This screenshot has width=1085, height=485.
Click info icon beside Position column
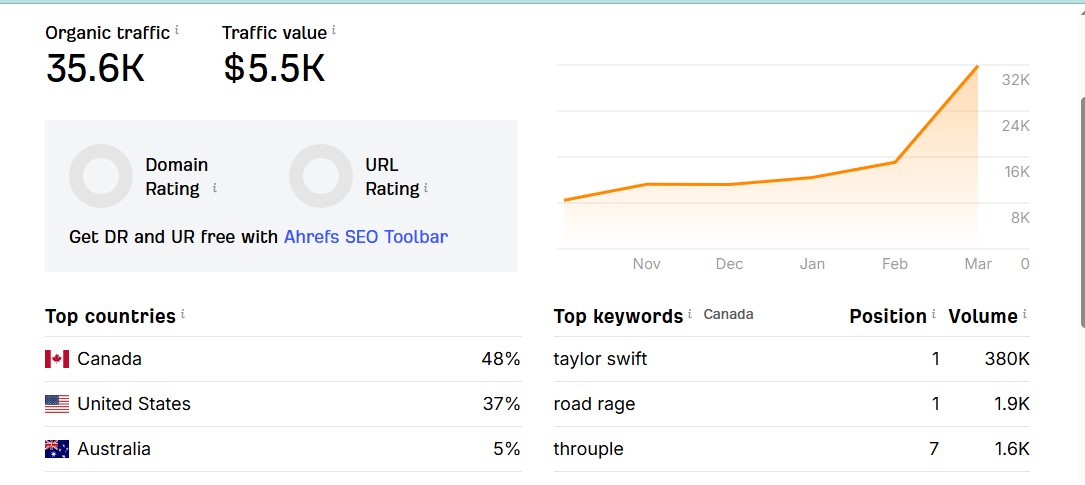tap(934, 314)
